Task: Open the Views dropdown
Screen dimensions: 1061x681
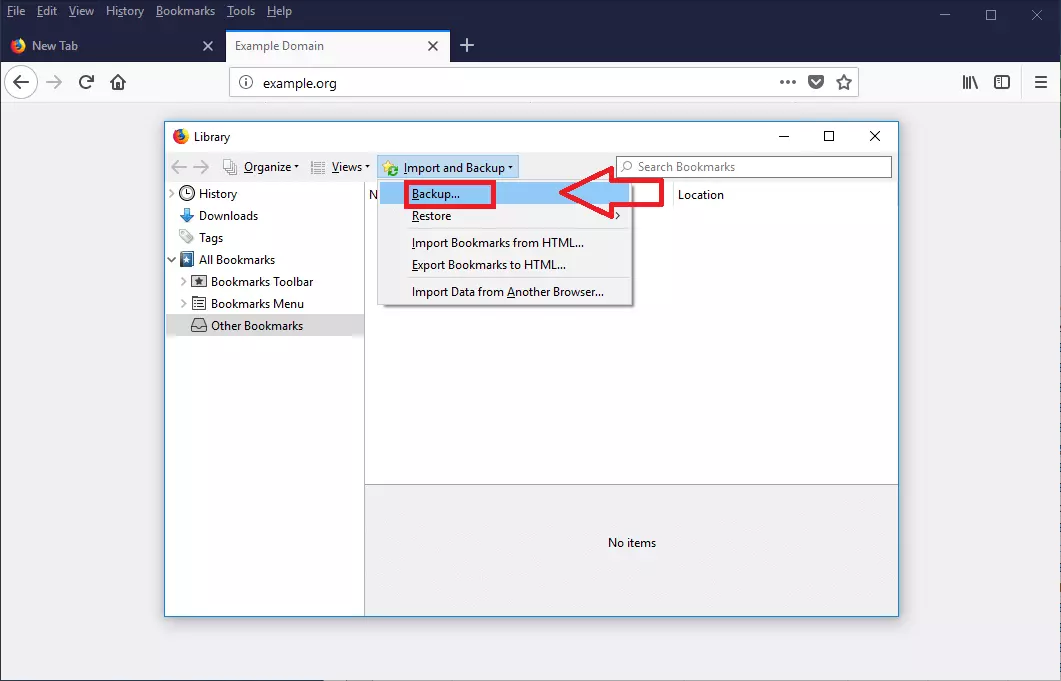Action: click(340, 167)
